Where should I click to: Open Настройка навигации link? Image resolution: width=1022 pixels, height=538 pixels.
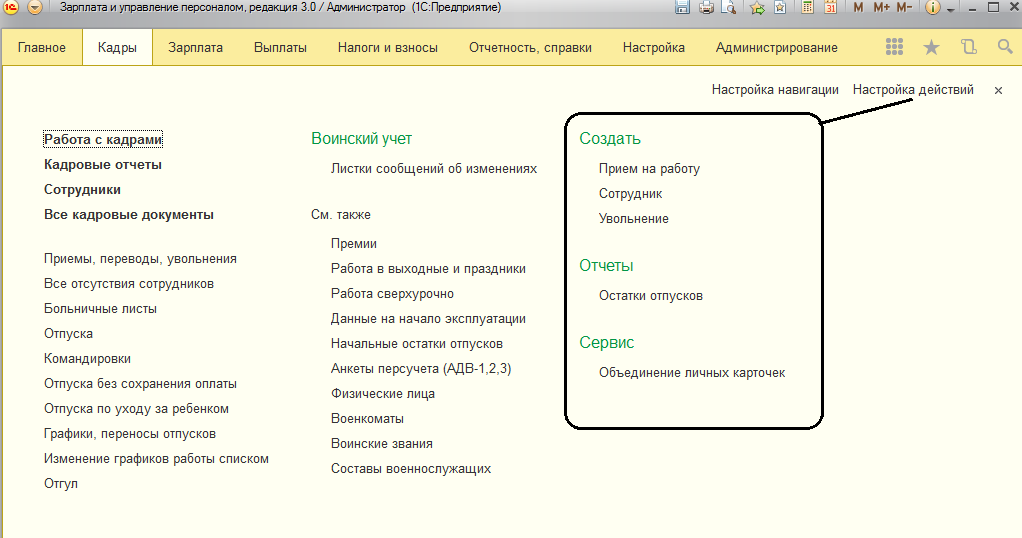[x=775, y=89]
